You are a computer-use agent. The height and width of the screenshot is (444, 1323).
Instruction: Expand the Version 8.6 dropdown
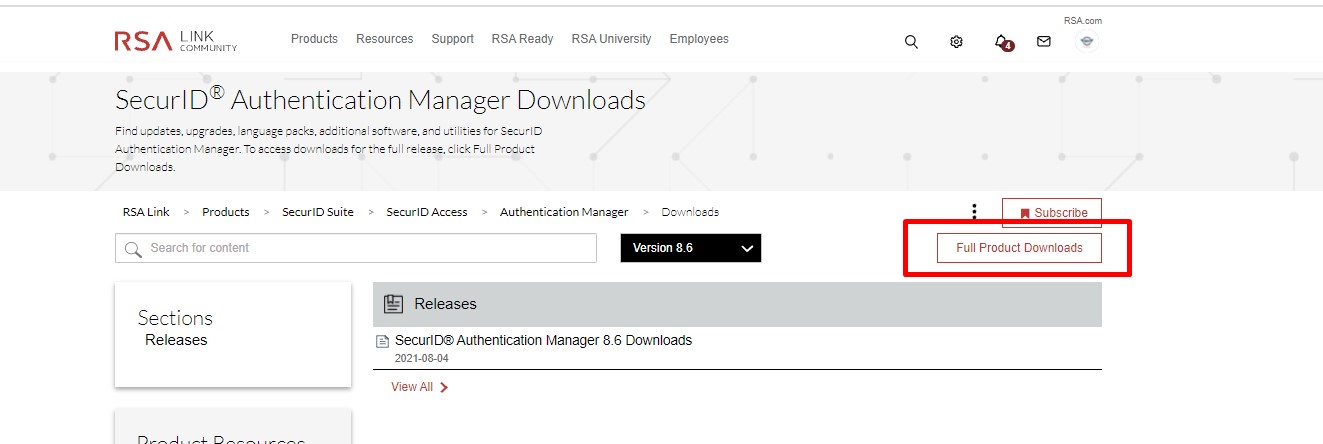point(691,248)
